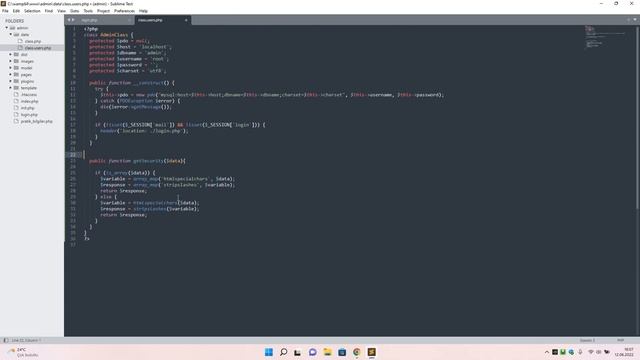Show hidden system tray icons

pyautogui.click(x=547, y=352)
